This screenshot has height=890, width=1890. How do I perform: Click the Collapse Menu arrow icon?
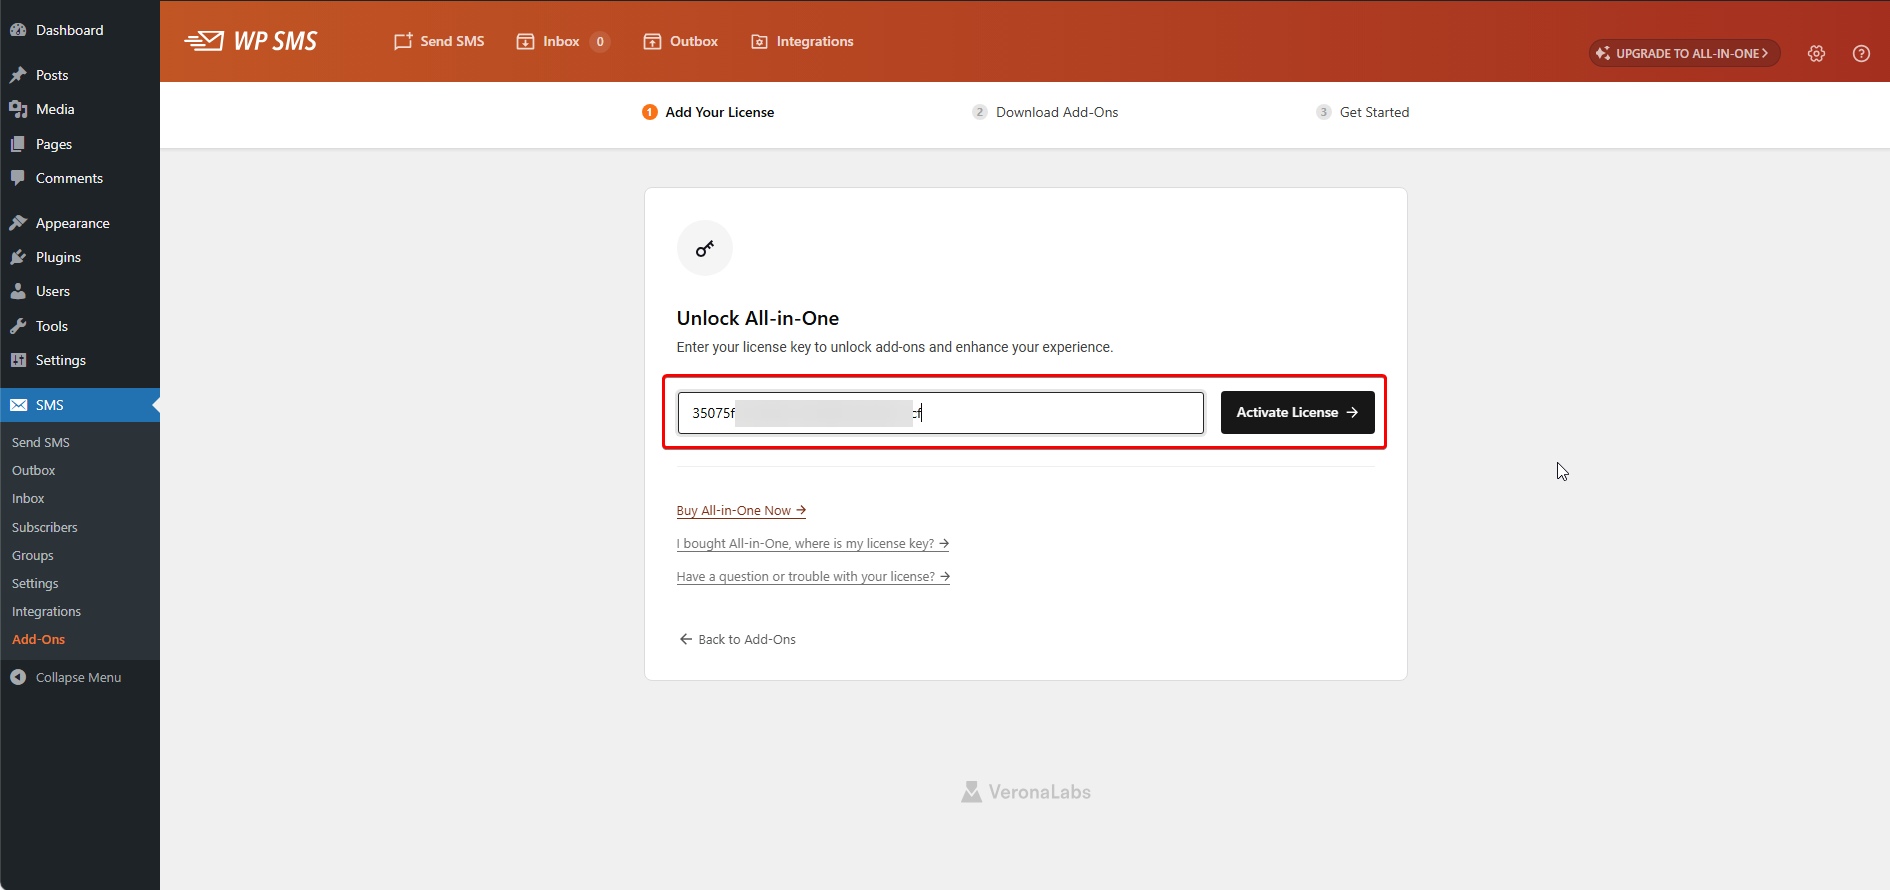click(18, 677)
